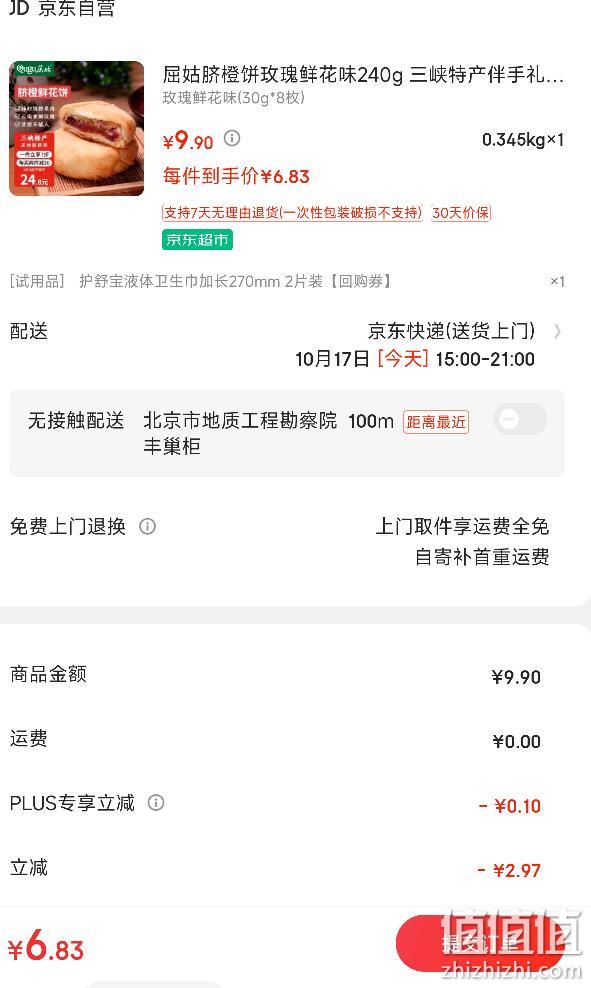Tap the 京东自营 store name header
The height and width of the screenshot is (988, 591).
[x=77, y=8]
